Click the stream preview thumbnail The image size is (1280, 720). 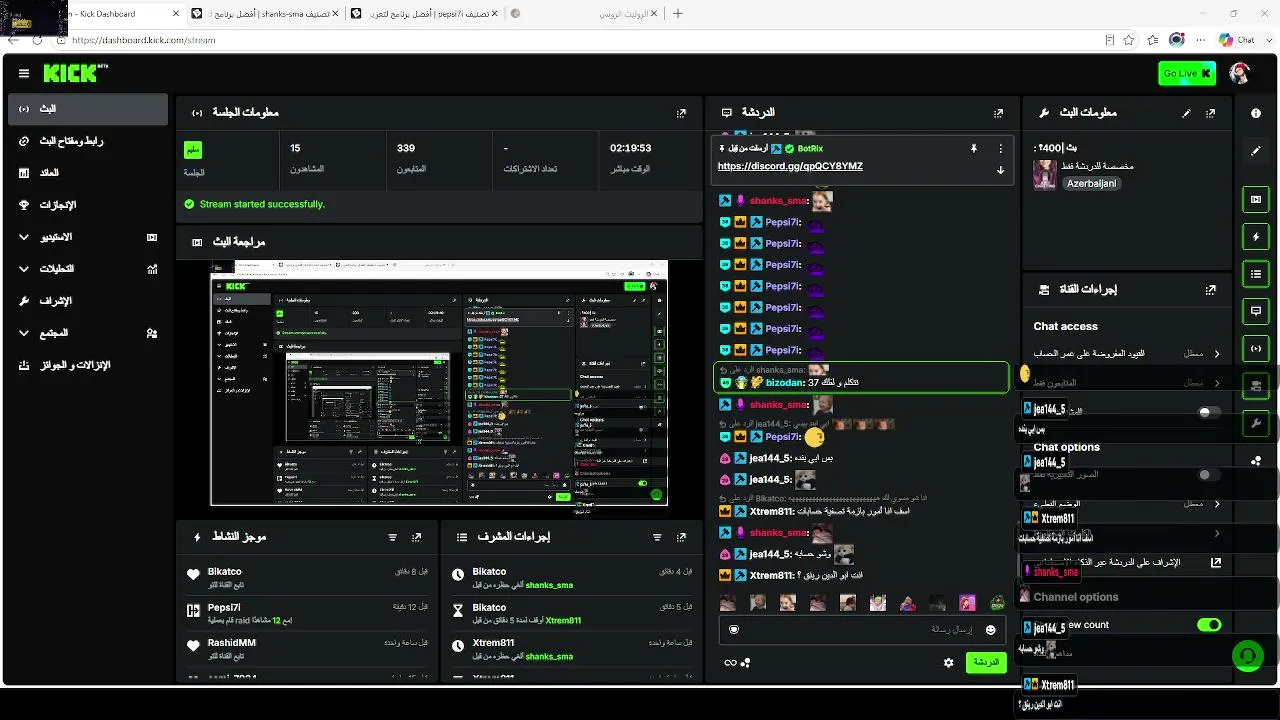coord(439,383)
